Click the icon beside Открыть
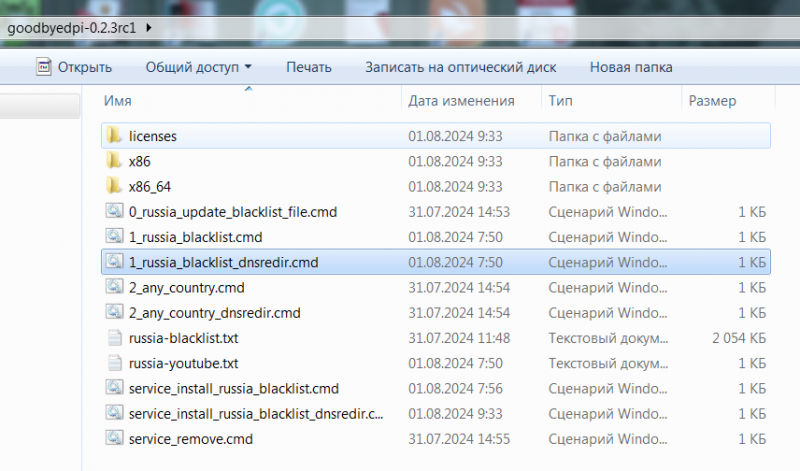The height and width of the screenshot is (471, 800). point(43,67)
